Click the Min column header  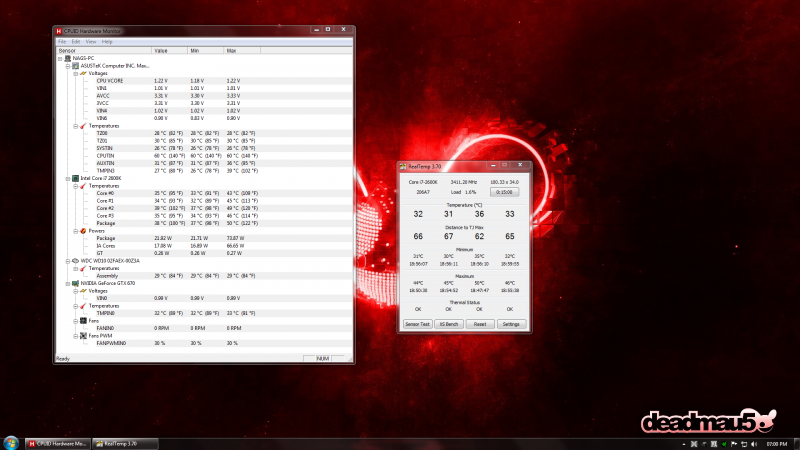click(x=206, y=51)
